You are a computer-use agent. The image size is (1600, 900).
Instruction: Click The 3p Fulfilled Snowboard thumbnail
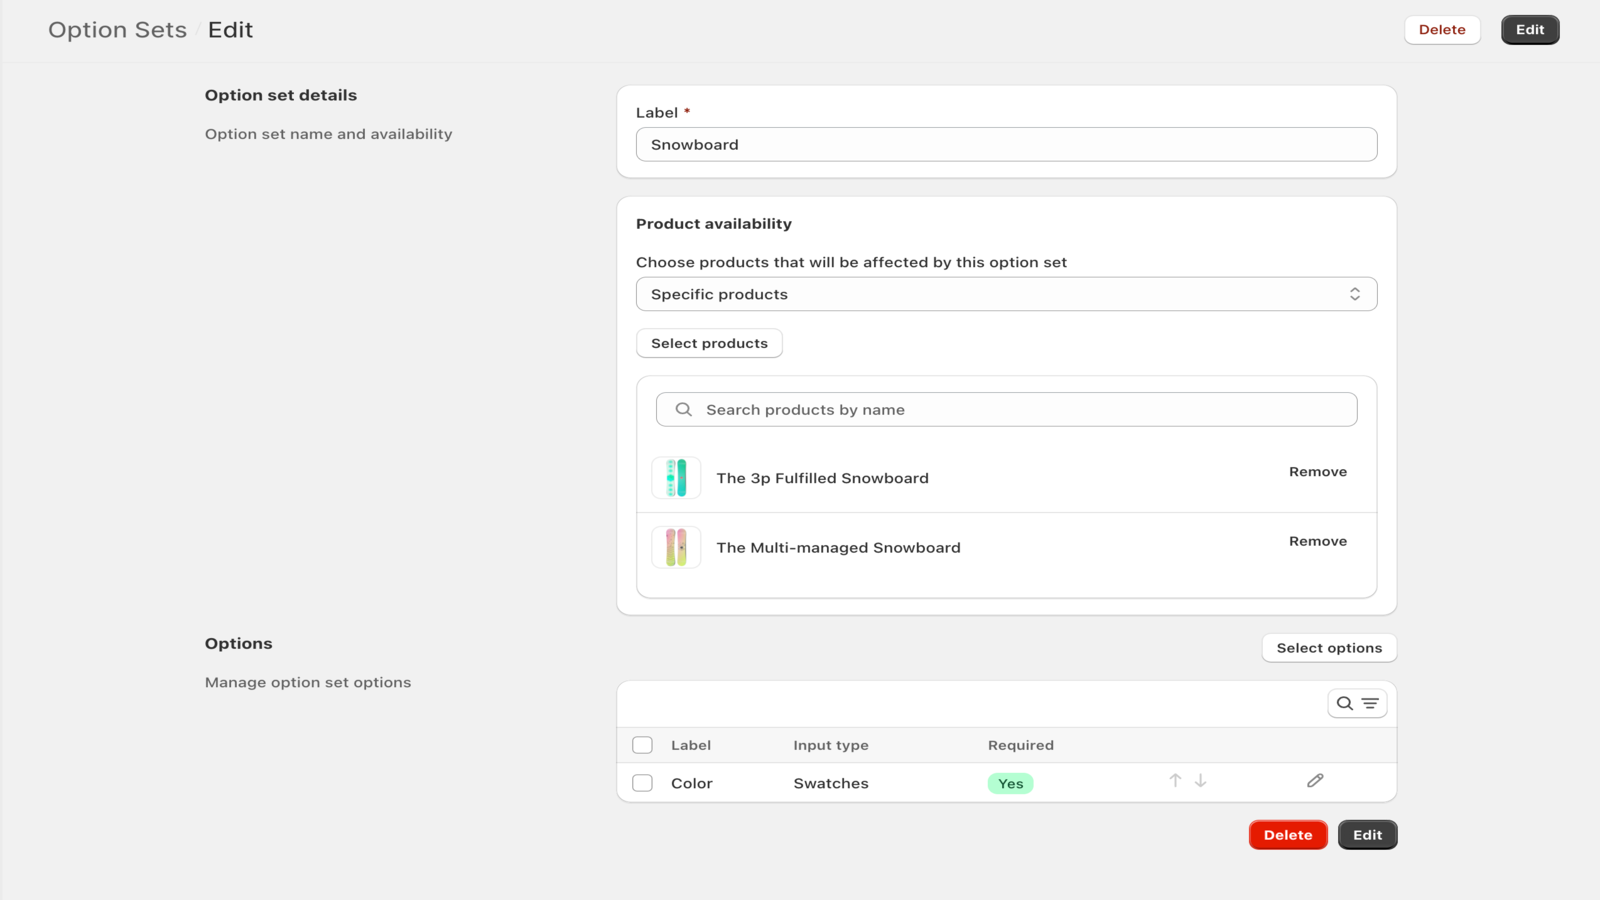pyautogui.click(x=676, y=477)
